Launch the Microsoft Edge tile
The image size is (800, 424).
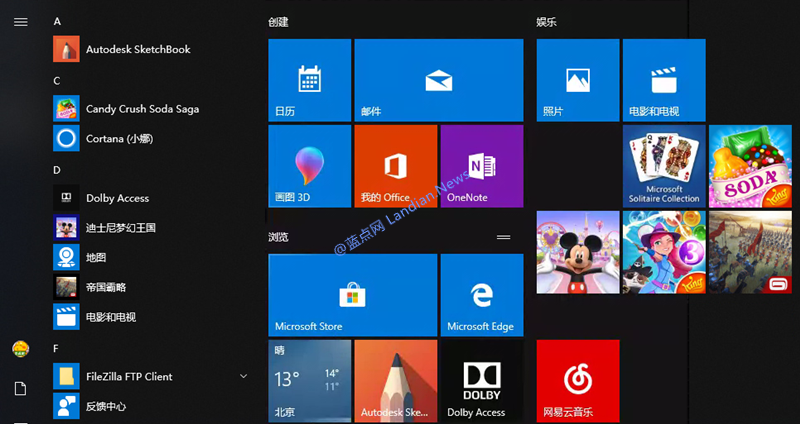pos(482,295)
